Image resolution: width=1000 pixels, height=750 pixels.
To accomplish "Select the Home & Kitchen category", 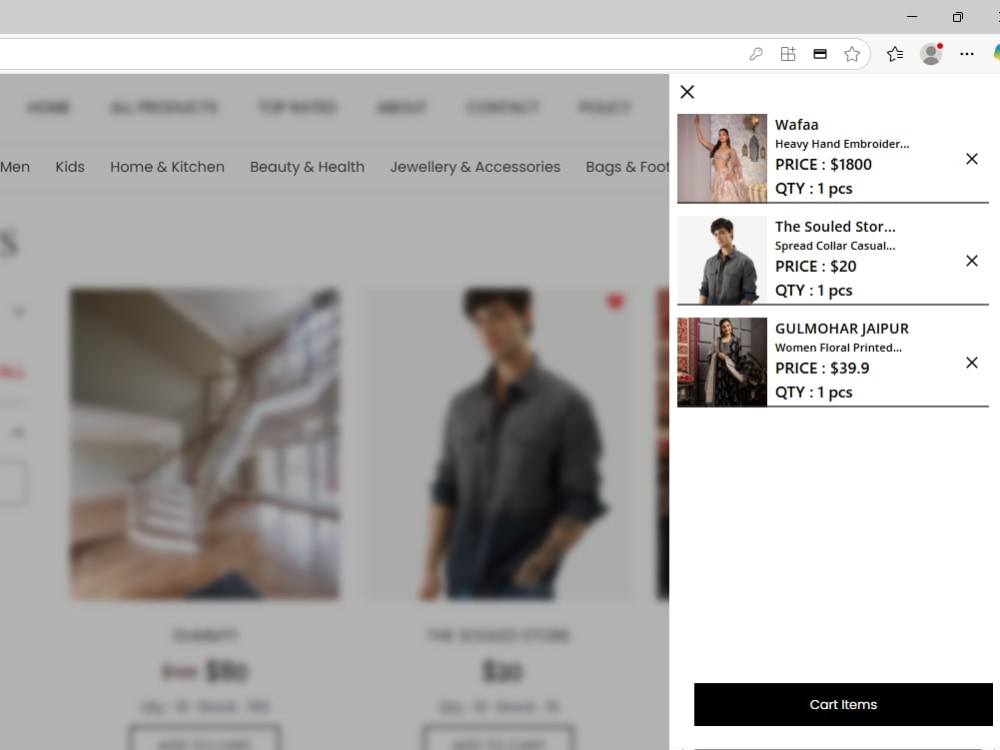I will (167, 167).
